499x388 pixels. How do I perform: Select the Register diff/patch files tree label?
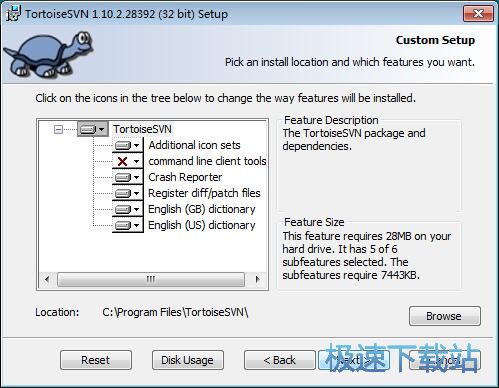point(204,193)
